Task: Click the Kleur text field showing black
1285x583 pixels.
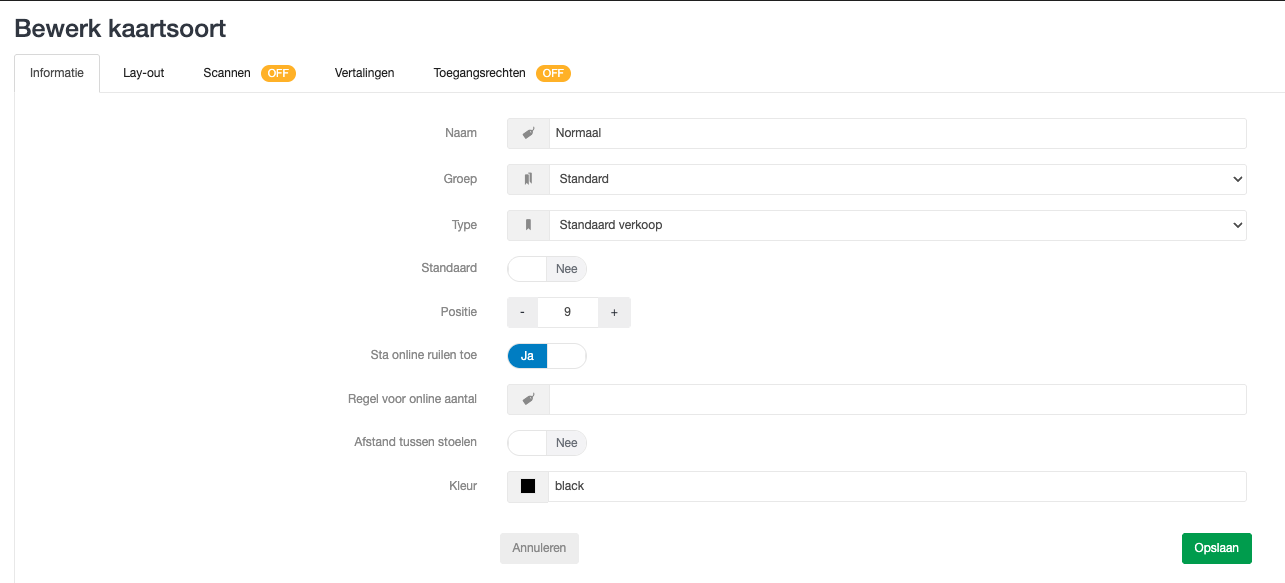Action: (x=898, y=486)
